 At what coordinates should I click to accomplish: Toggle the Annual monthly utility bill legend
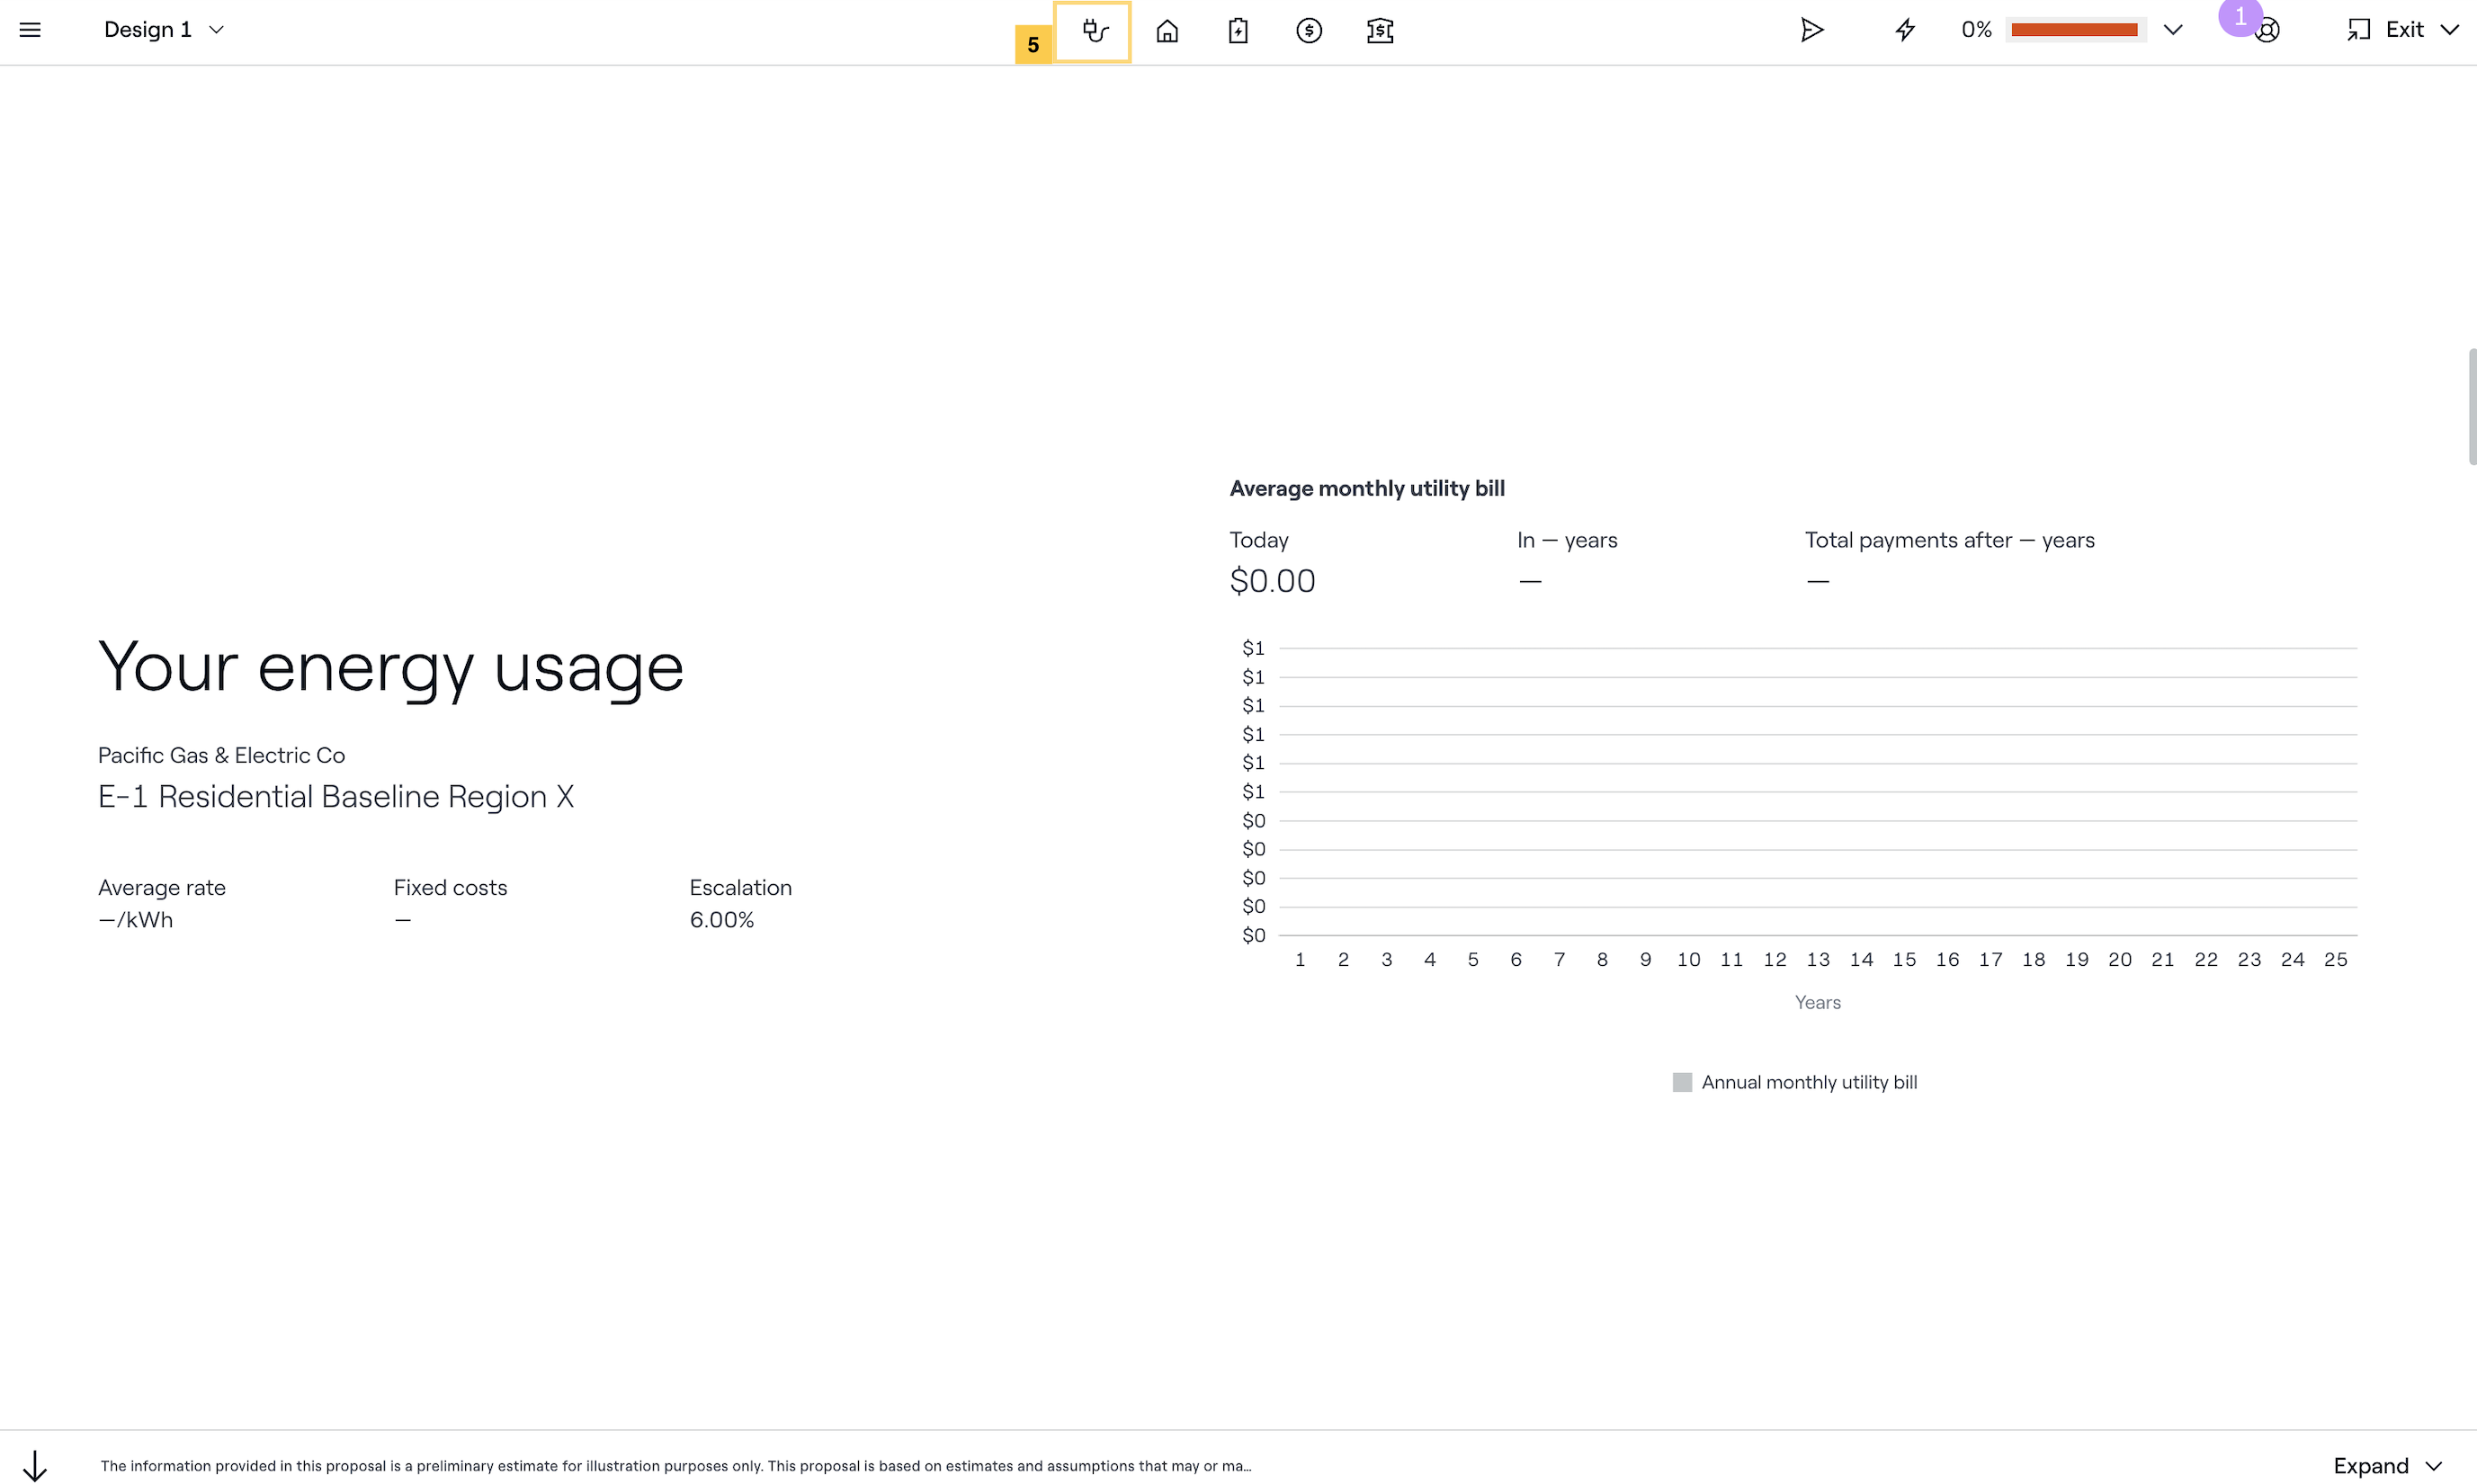[1794, 1082]
